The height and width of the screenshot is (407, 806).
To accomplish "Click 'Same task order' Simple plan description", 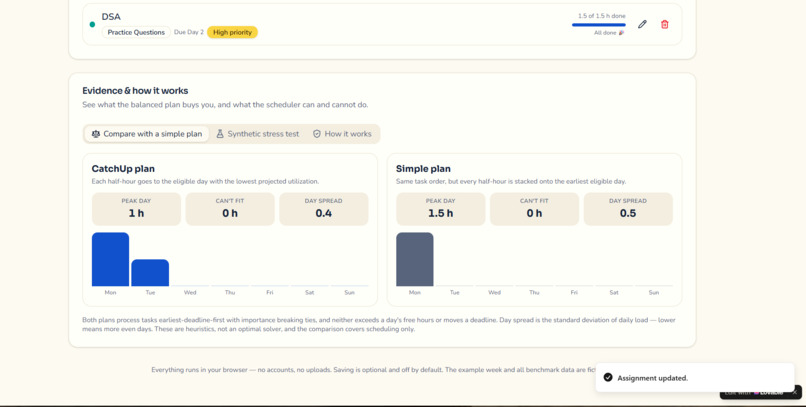I will tap(511, 181).
